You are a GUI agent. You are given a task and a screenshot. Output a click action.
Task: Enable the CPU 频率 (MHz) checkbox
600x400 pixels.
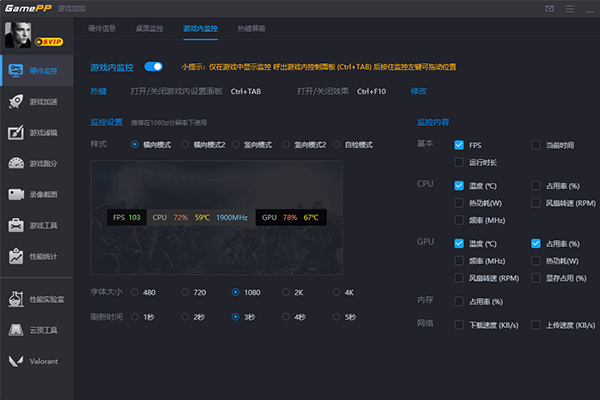pos(459,220)
